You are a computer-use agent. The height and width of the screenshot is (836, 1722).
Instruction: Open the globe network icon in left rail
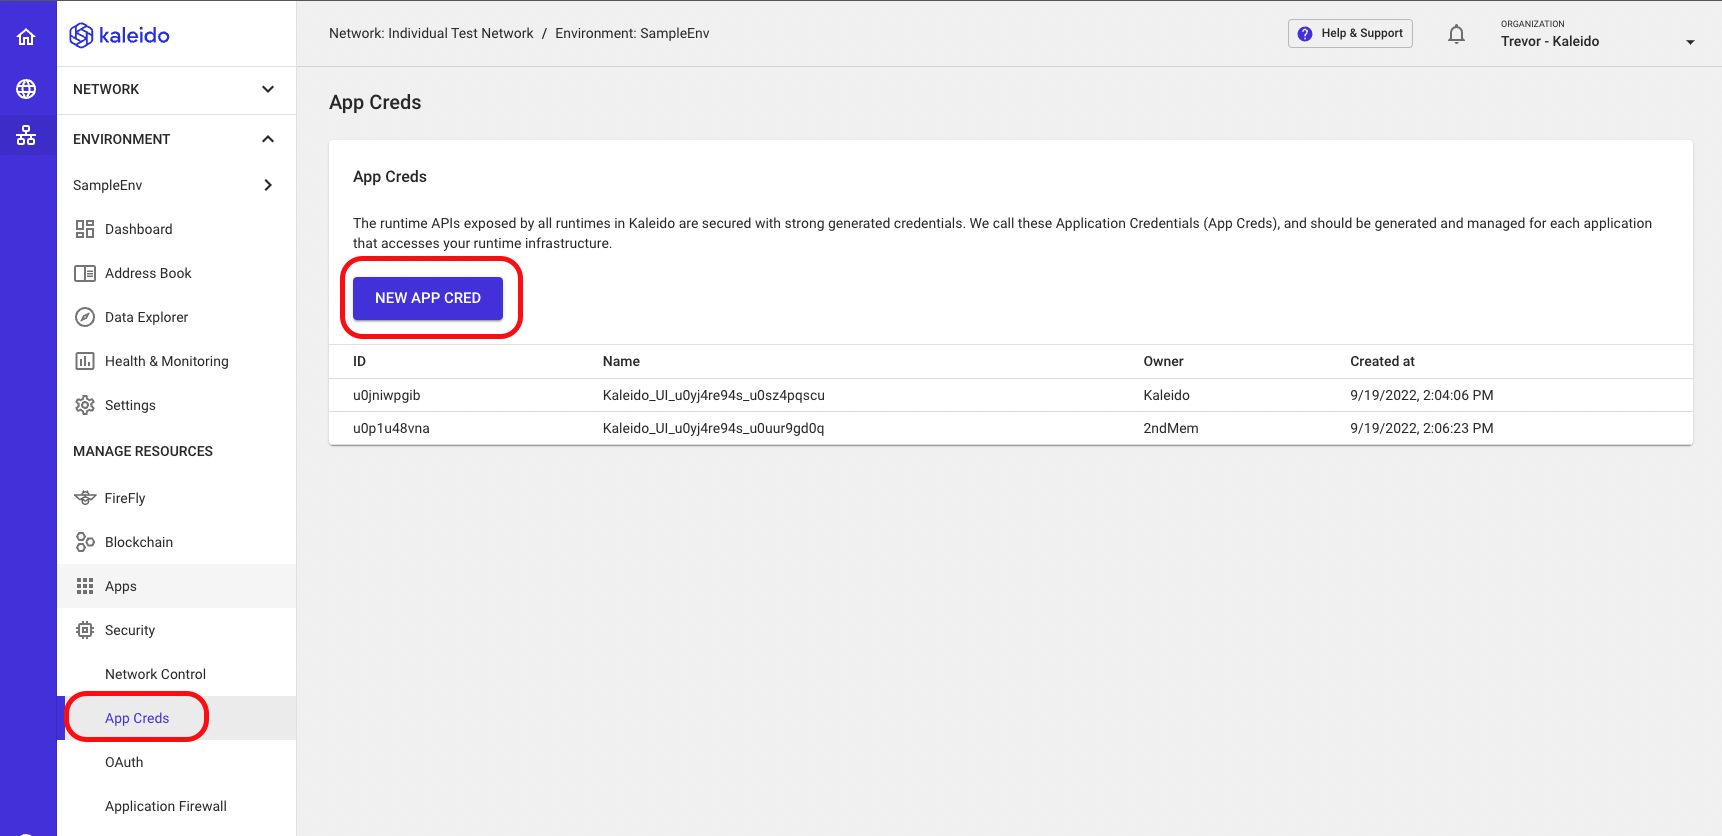pyautogui.click(x=26, y=89)
